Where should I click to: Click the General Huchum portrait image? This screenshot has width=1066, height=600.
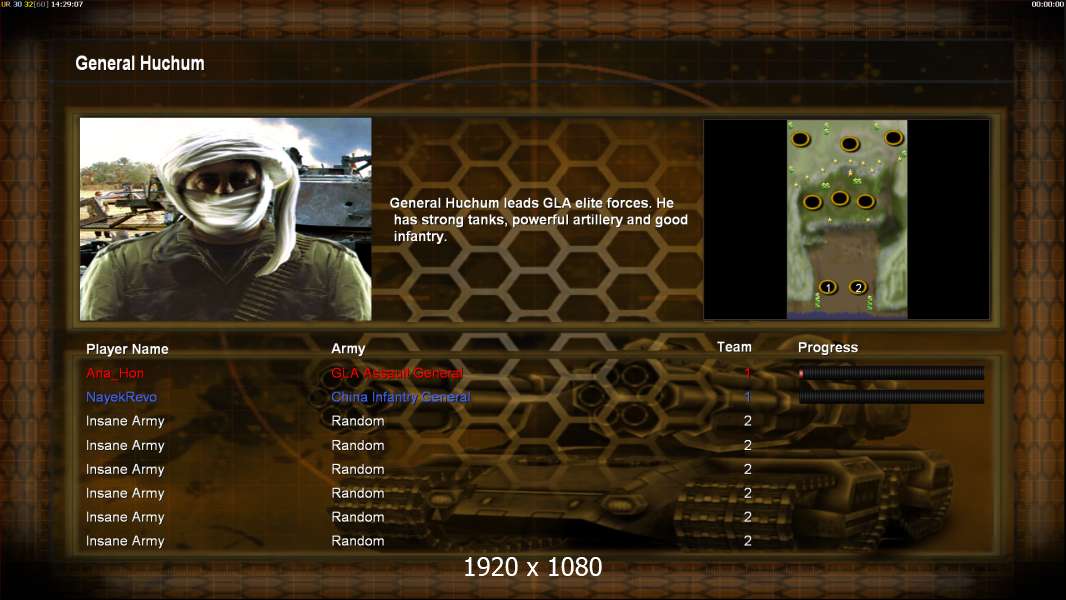pos(226,219)
